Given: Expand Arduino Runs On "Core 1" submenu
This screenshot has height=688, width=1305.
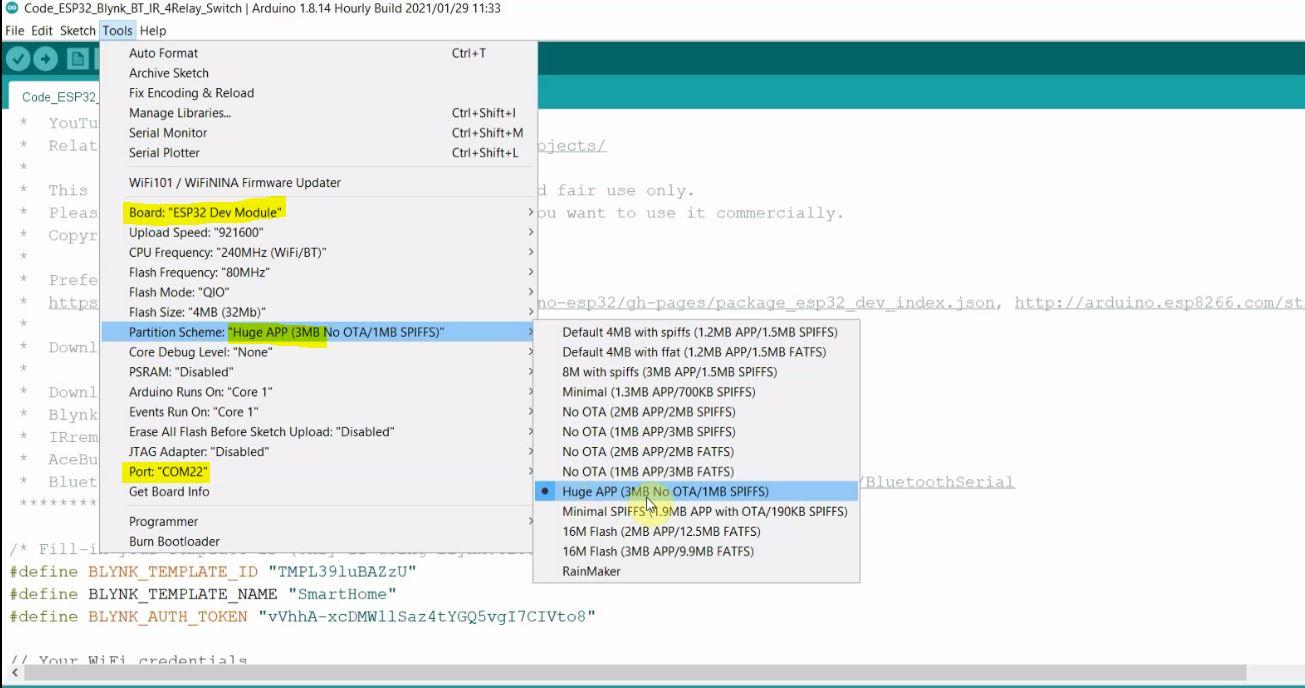Looking at the screenshot, I should click(319, 392).
